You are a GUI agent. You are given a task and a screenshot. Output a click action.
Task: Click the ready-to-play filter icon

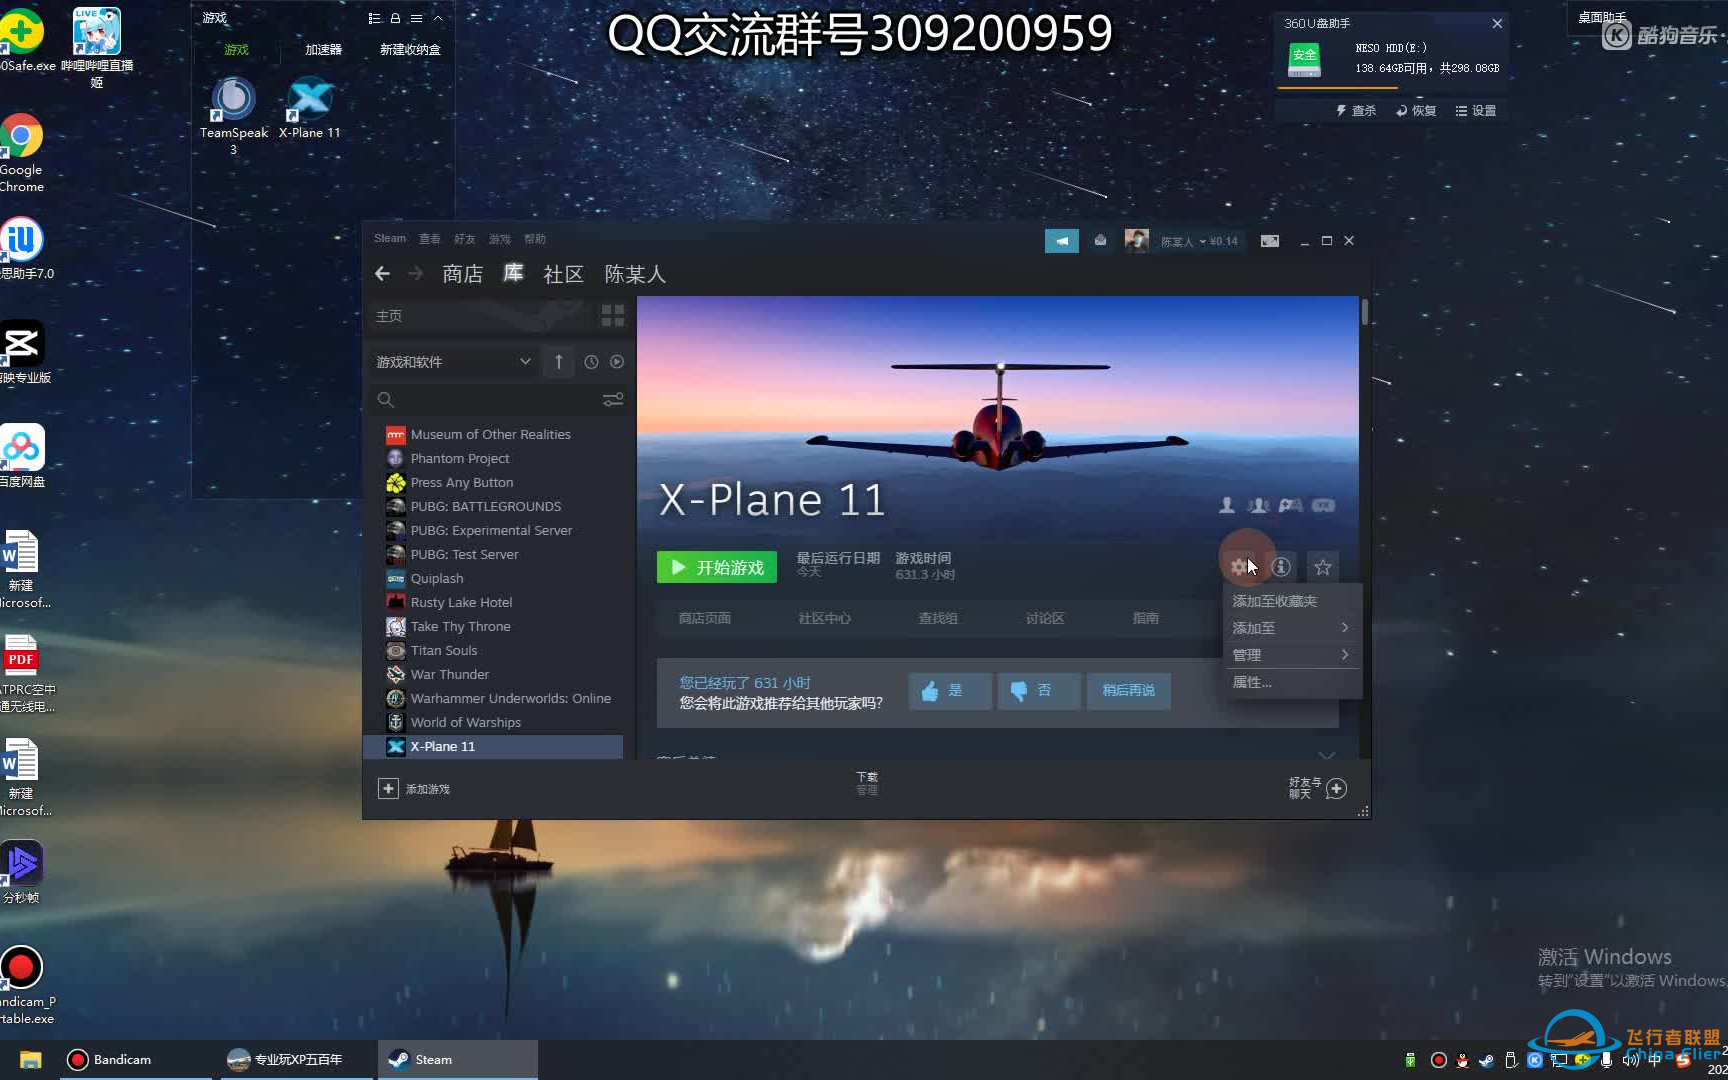[617, 362]
